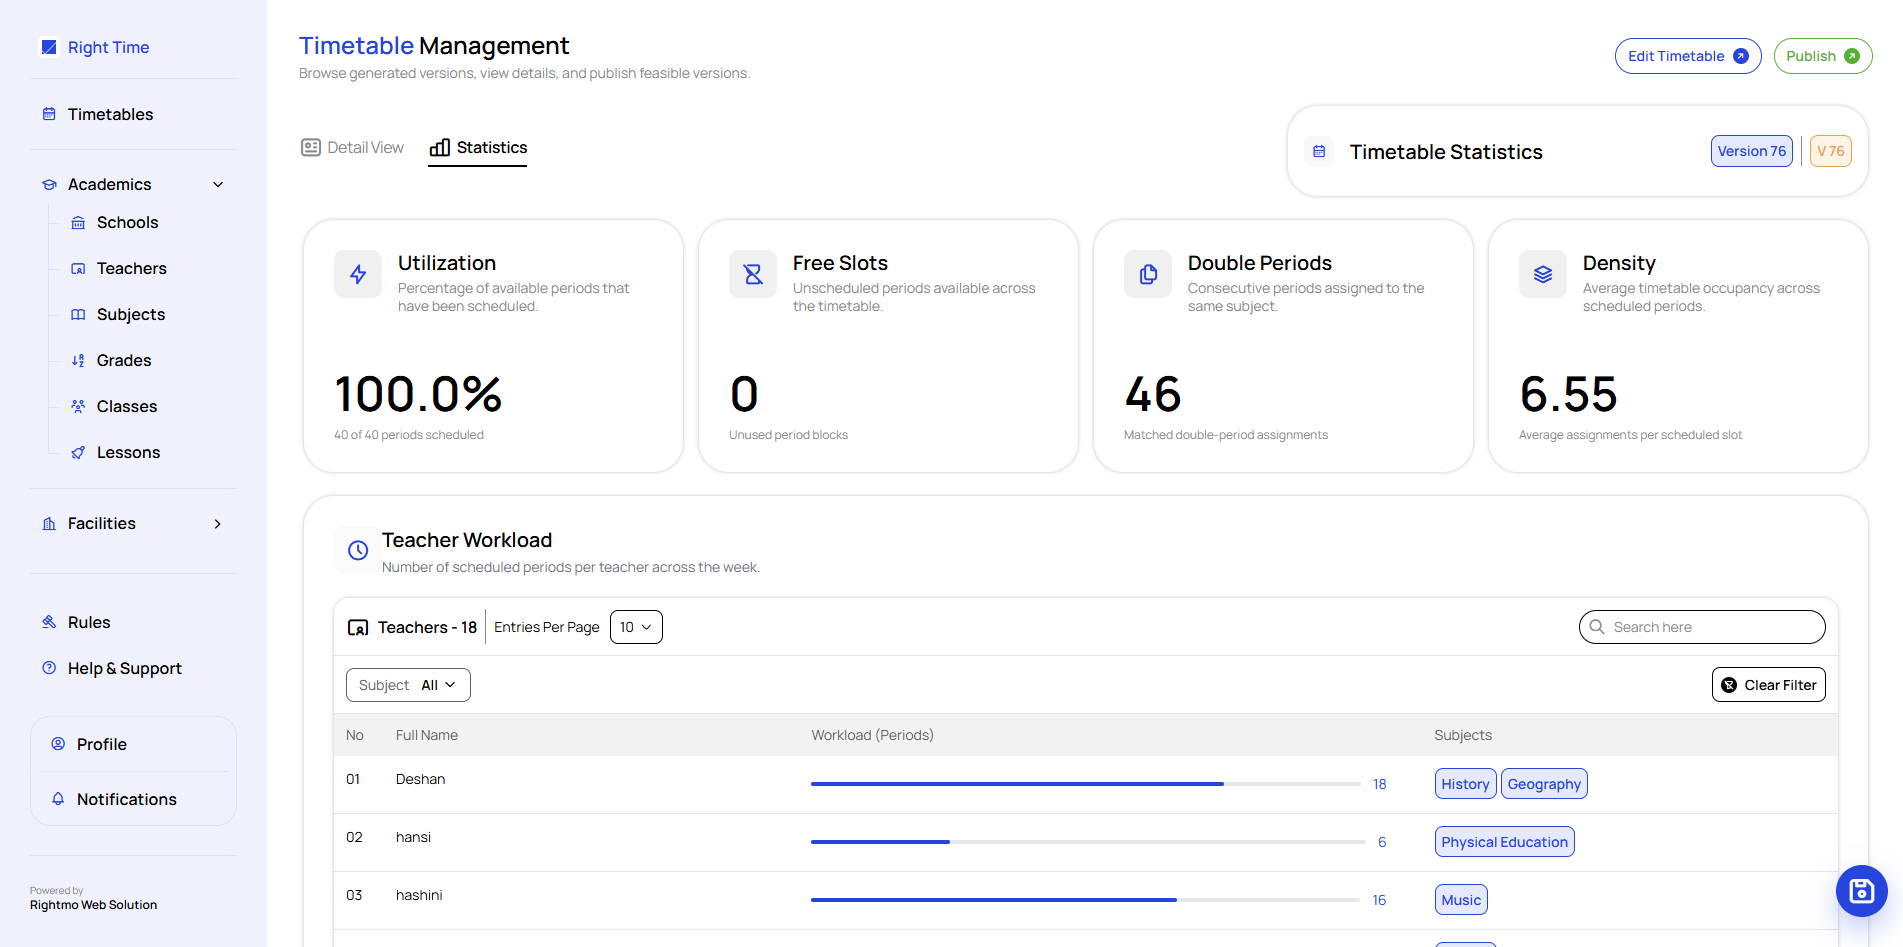Click the Music subject tag
This screenshot has width=1903, height=947.
click(x=1461, y=900)
